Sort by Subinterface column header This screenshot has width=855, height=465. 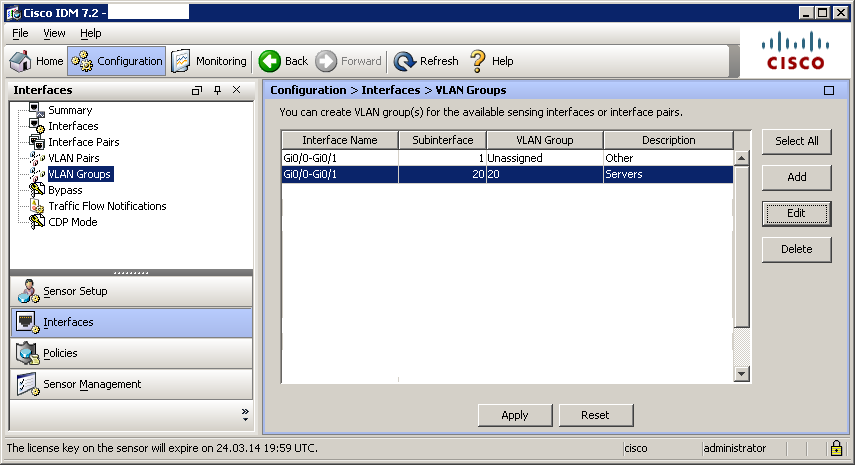pos(442,140)
